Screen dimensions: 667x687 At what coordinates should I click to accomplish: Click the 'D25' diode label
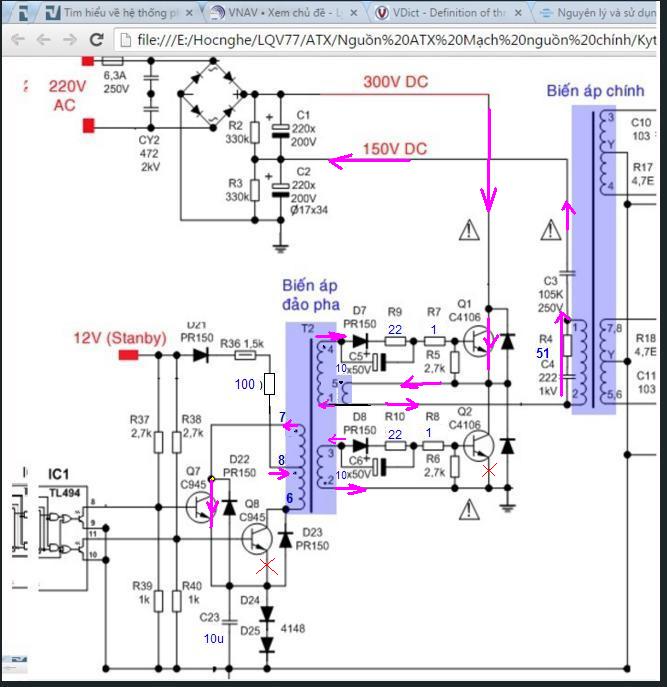tap(250, 630)
